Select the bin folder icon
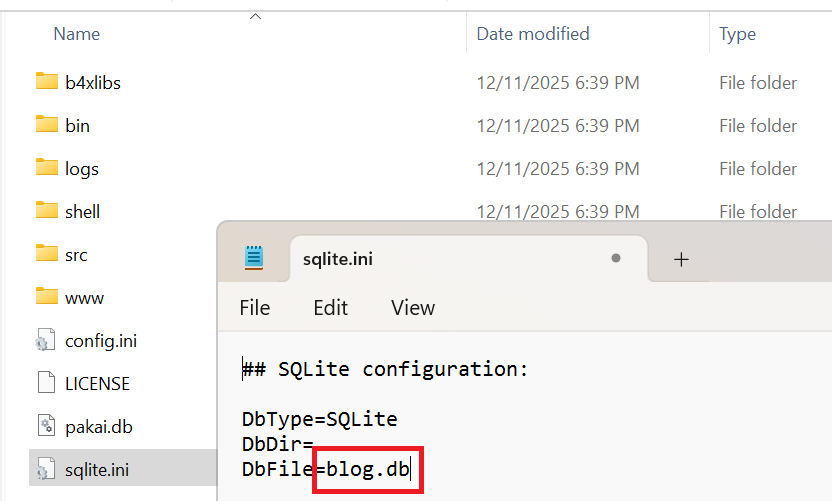The image size is (832, 501). (46, 125)
